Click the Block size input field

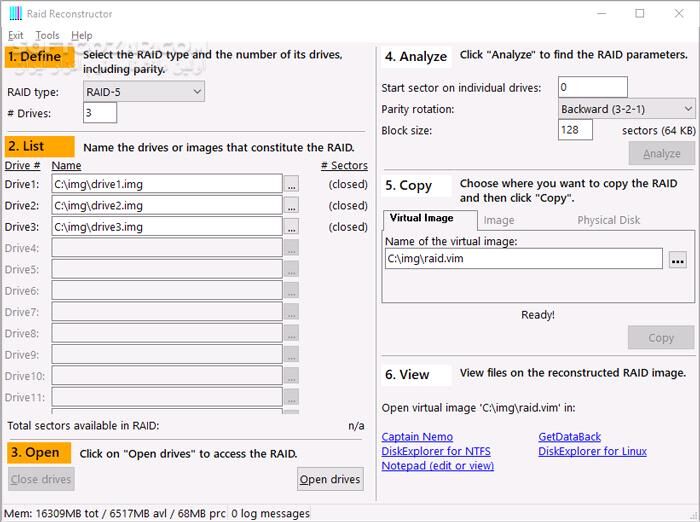tap(575, 130)
